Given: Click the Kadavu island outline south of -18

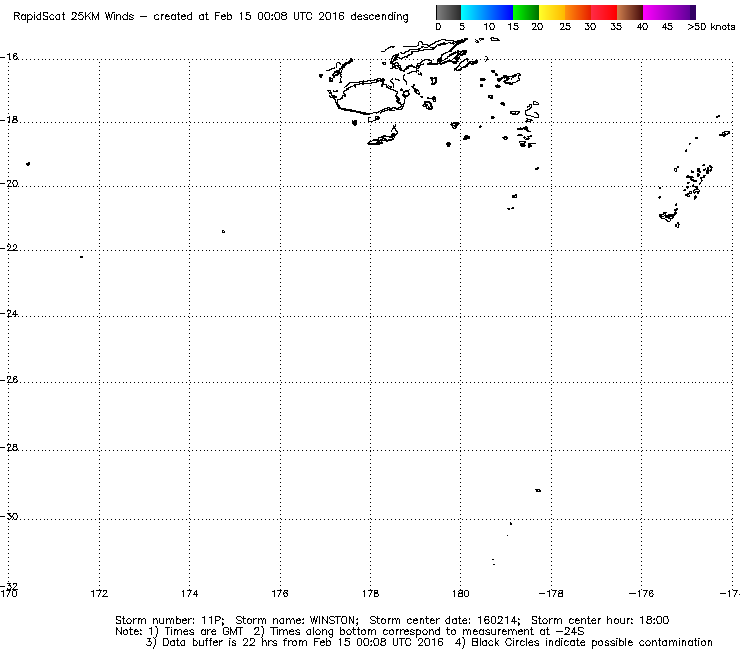Looking at the screenshot, I should coord(383,137).
